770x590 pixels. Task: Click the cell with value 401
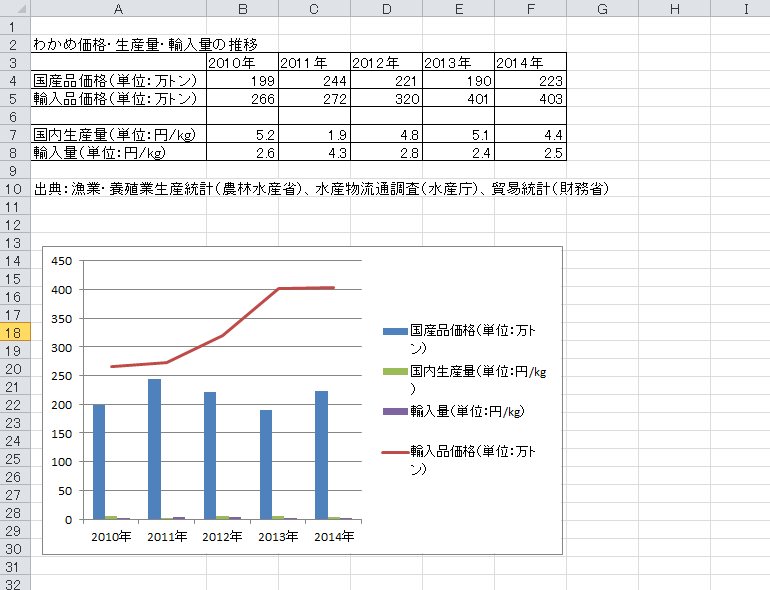(x=458, y=98)
